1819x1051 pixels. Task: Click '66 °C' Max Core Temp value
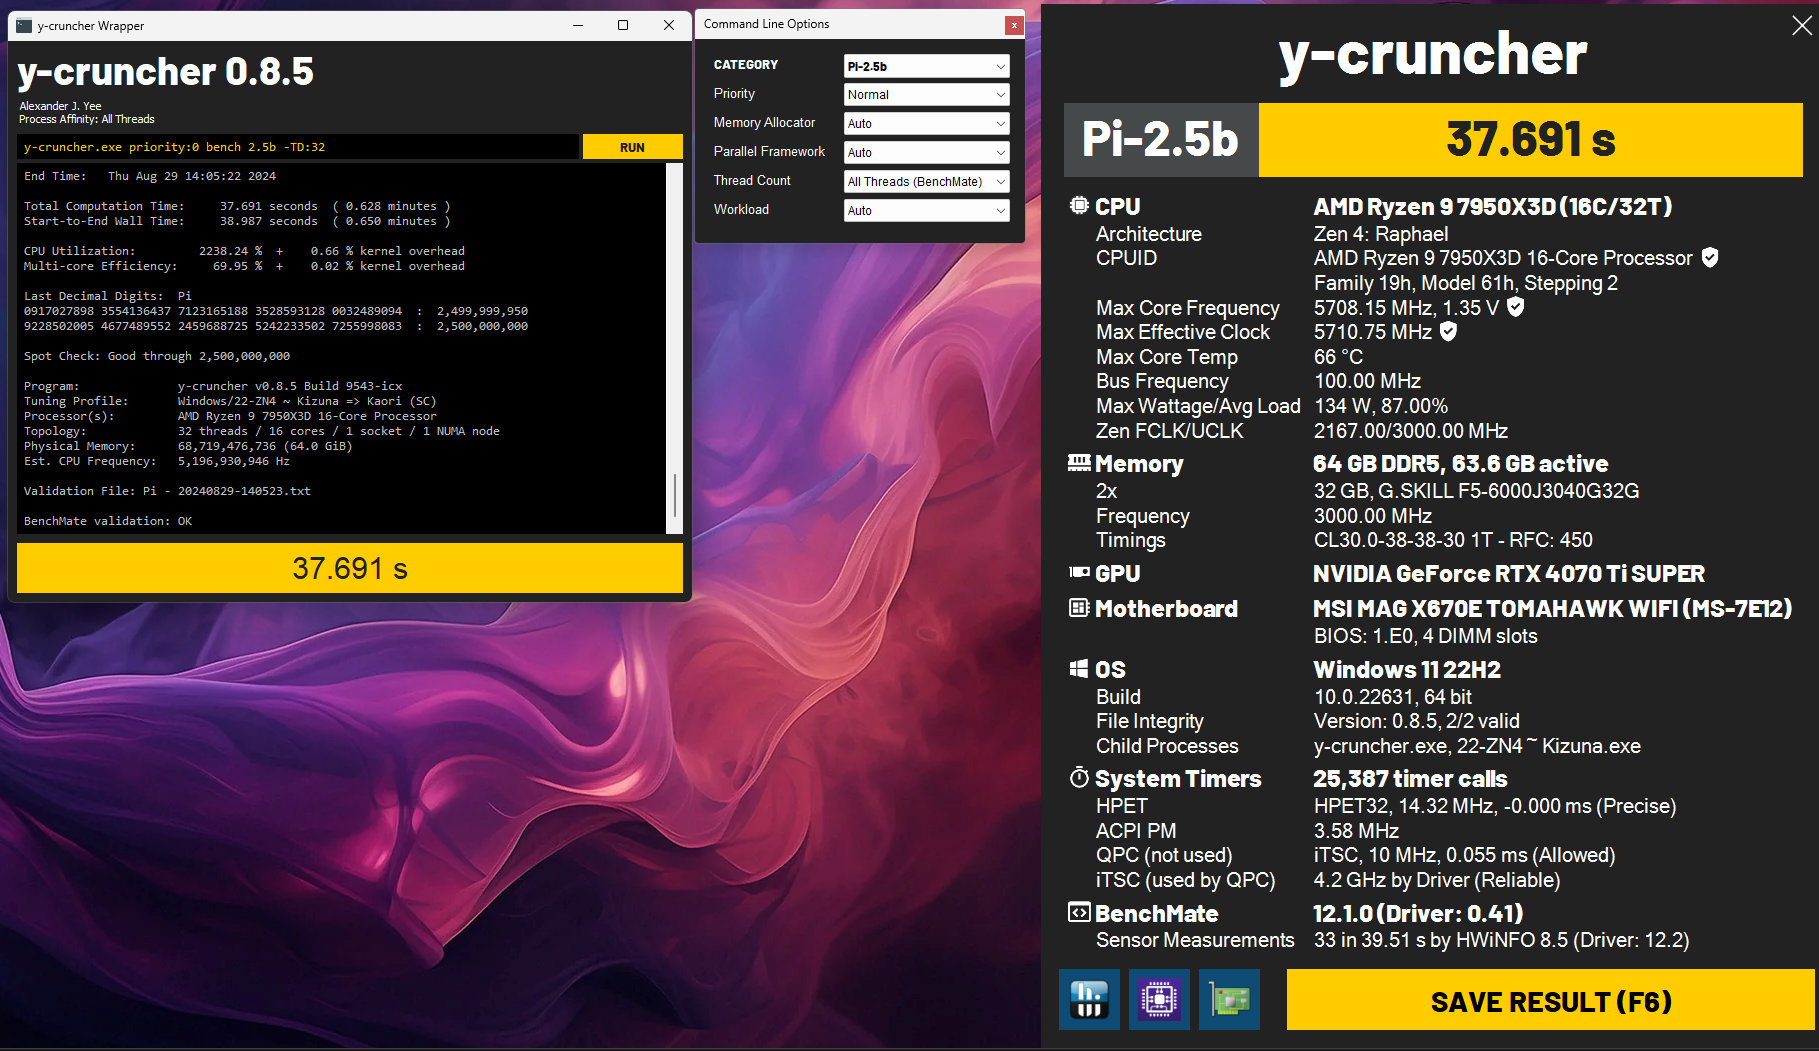click(1338, 357)
